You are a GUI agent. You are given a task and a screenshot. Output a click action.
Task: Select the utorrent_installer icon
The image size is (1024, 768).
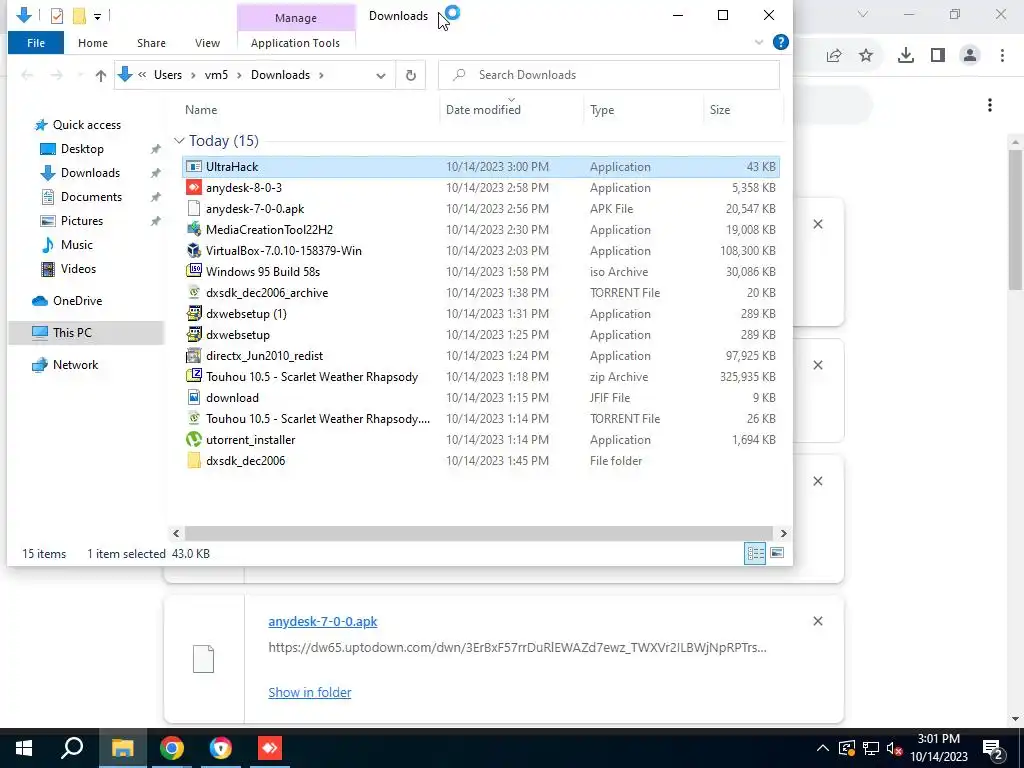click(193, 440)
